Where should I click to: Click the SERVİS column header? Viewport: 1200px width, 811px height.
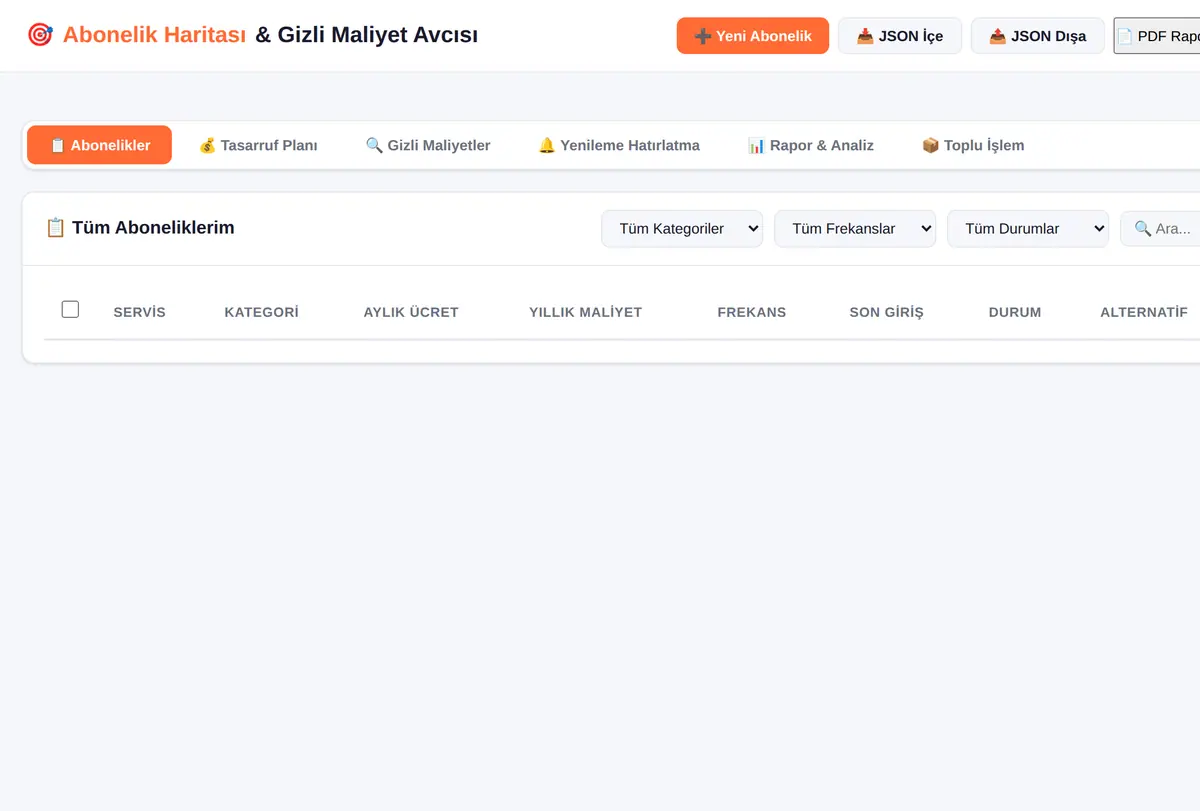pos(140,312)
